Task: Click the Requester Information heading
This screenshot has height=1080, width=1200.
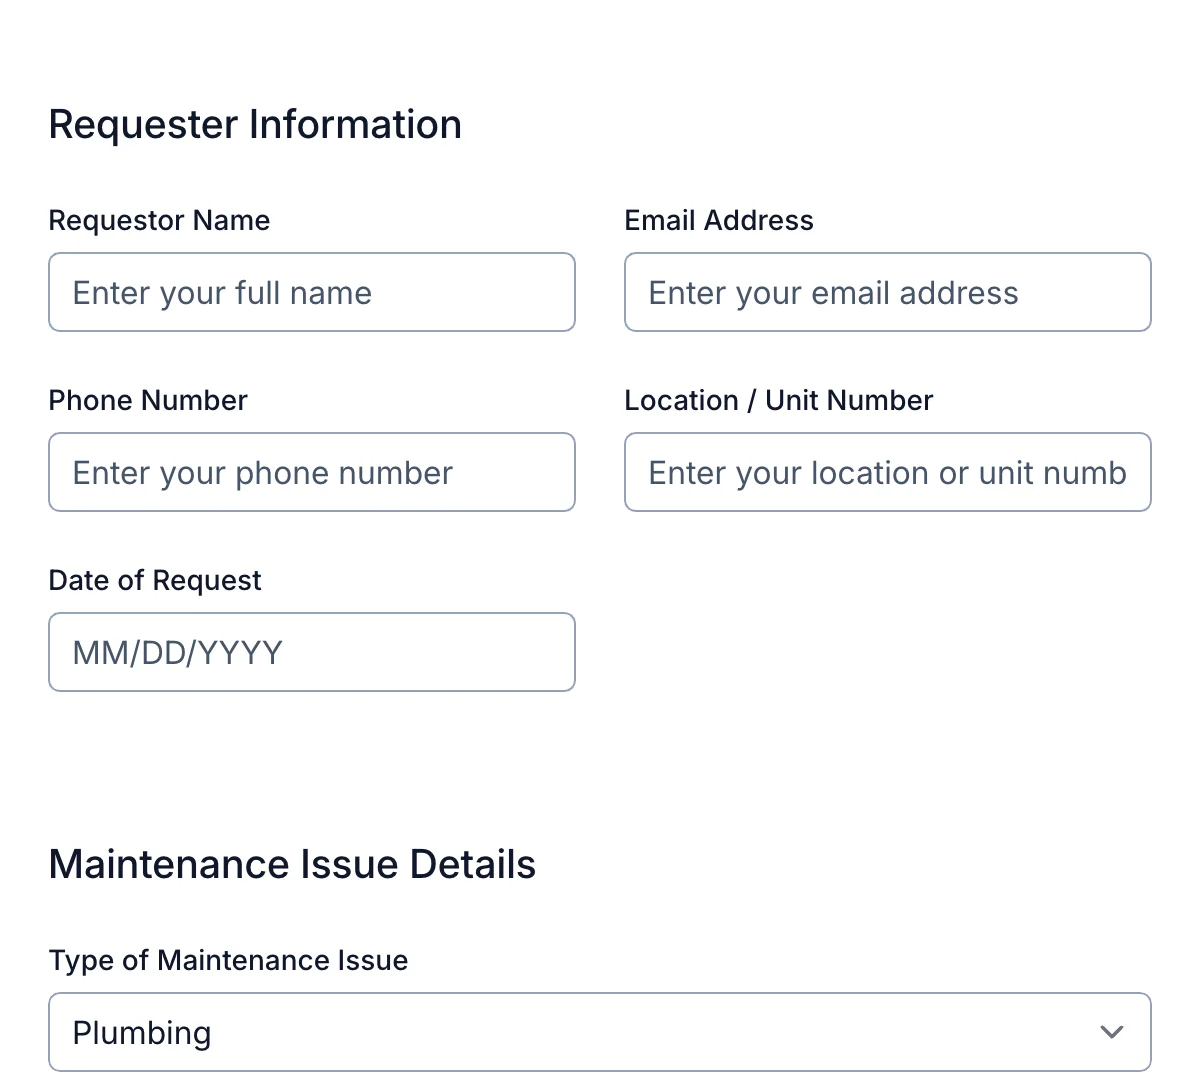Action: click(255, 124)
